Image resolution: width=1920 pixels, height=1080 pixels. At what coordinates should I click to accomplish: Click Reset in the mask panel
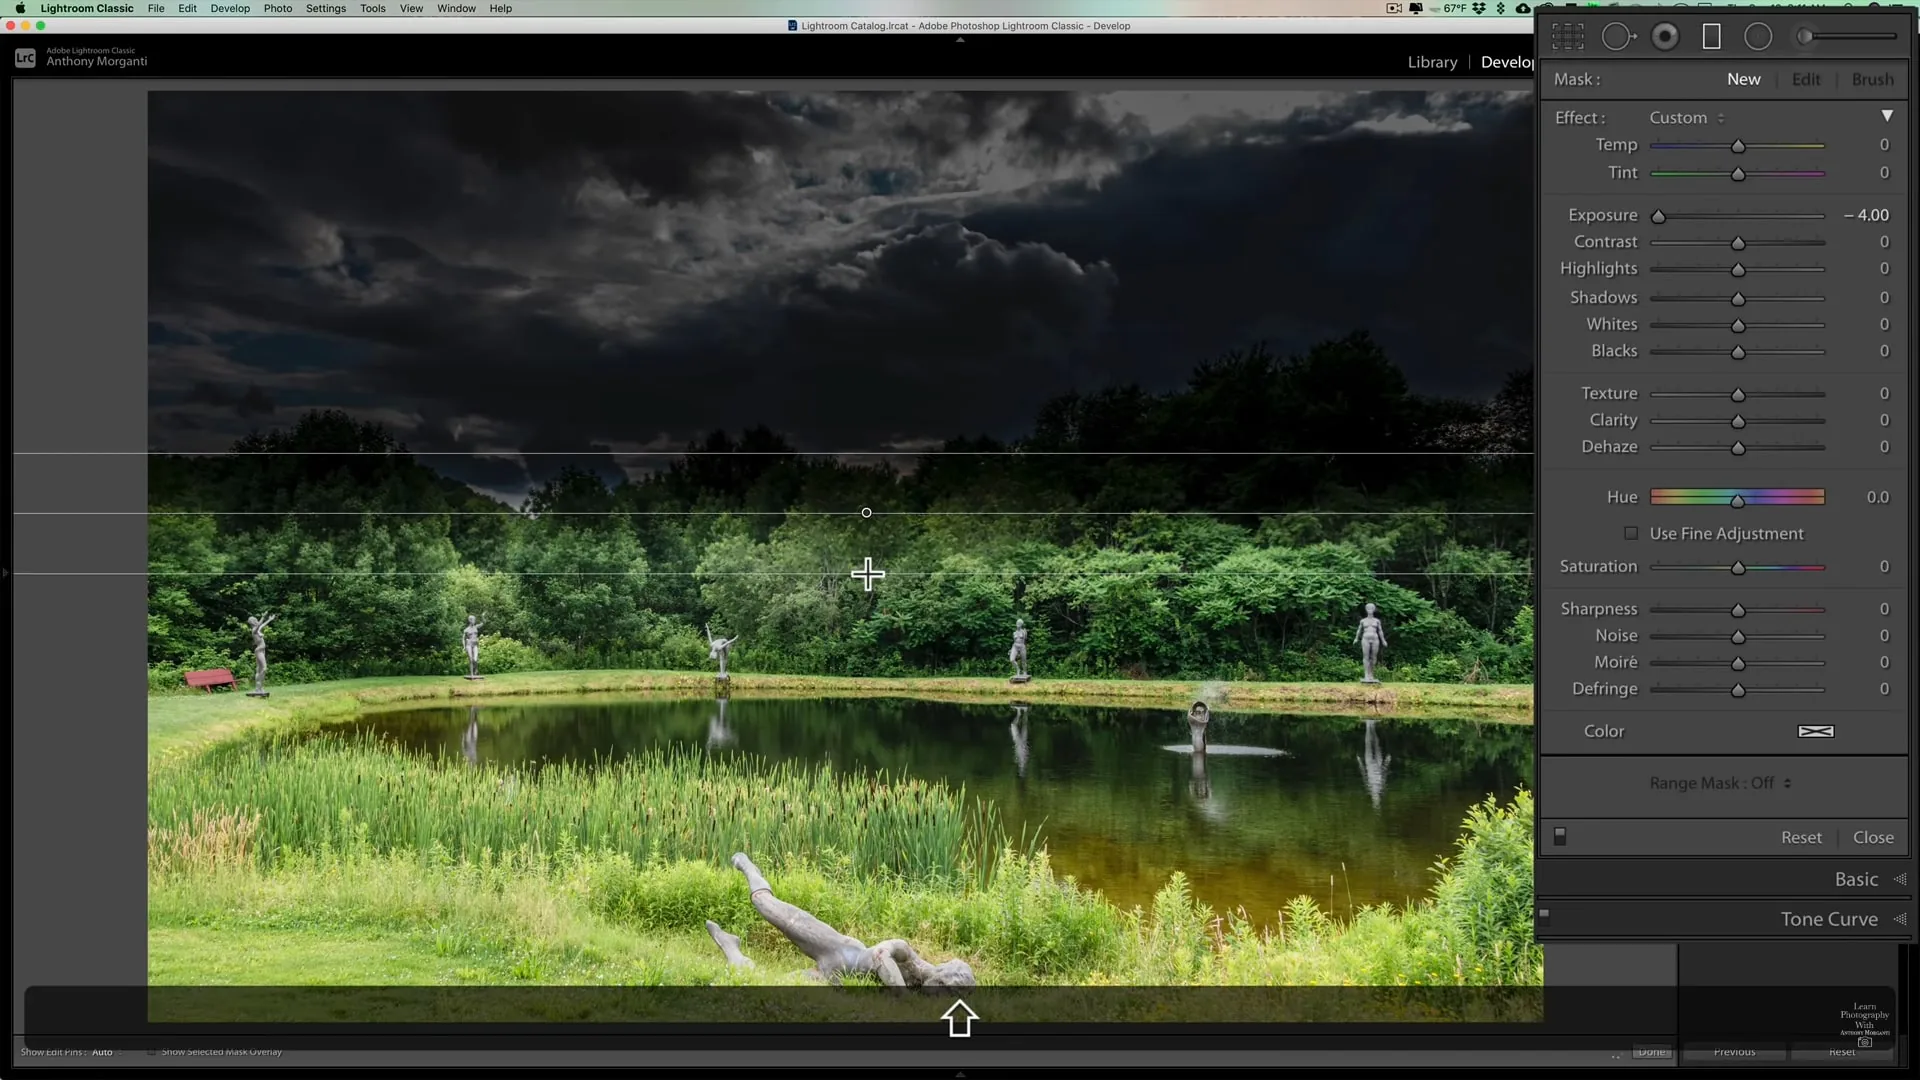tap(1801, 838)
